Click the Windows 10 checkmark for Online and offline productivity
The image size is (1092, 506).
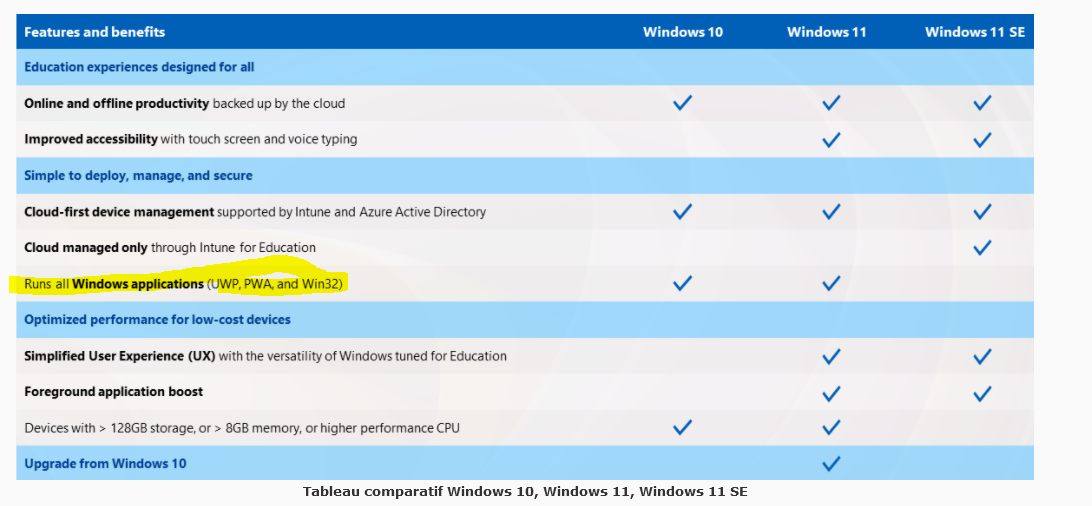(682, 103)
